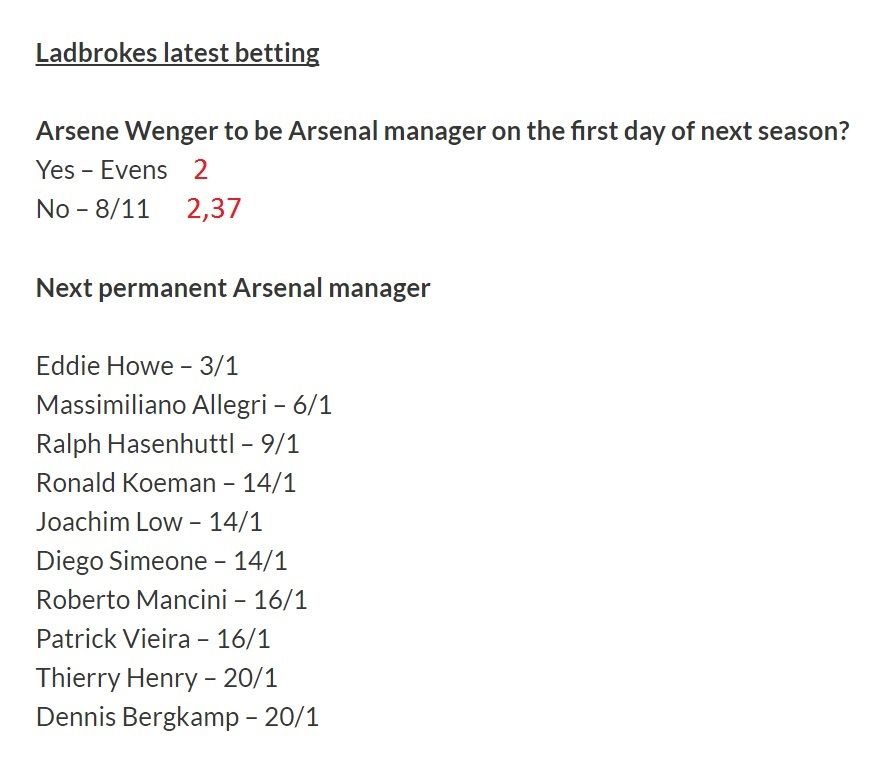Click the word Ladbrokes in the title
Viewport: 874px width, 774px height.
(x=96, y=53)
